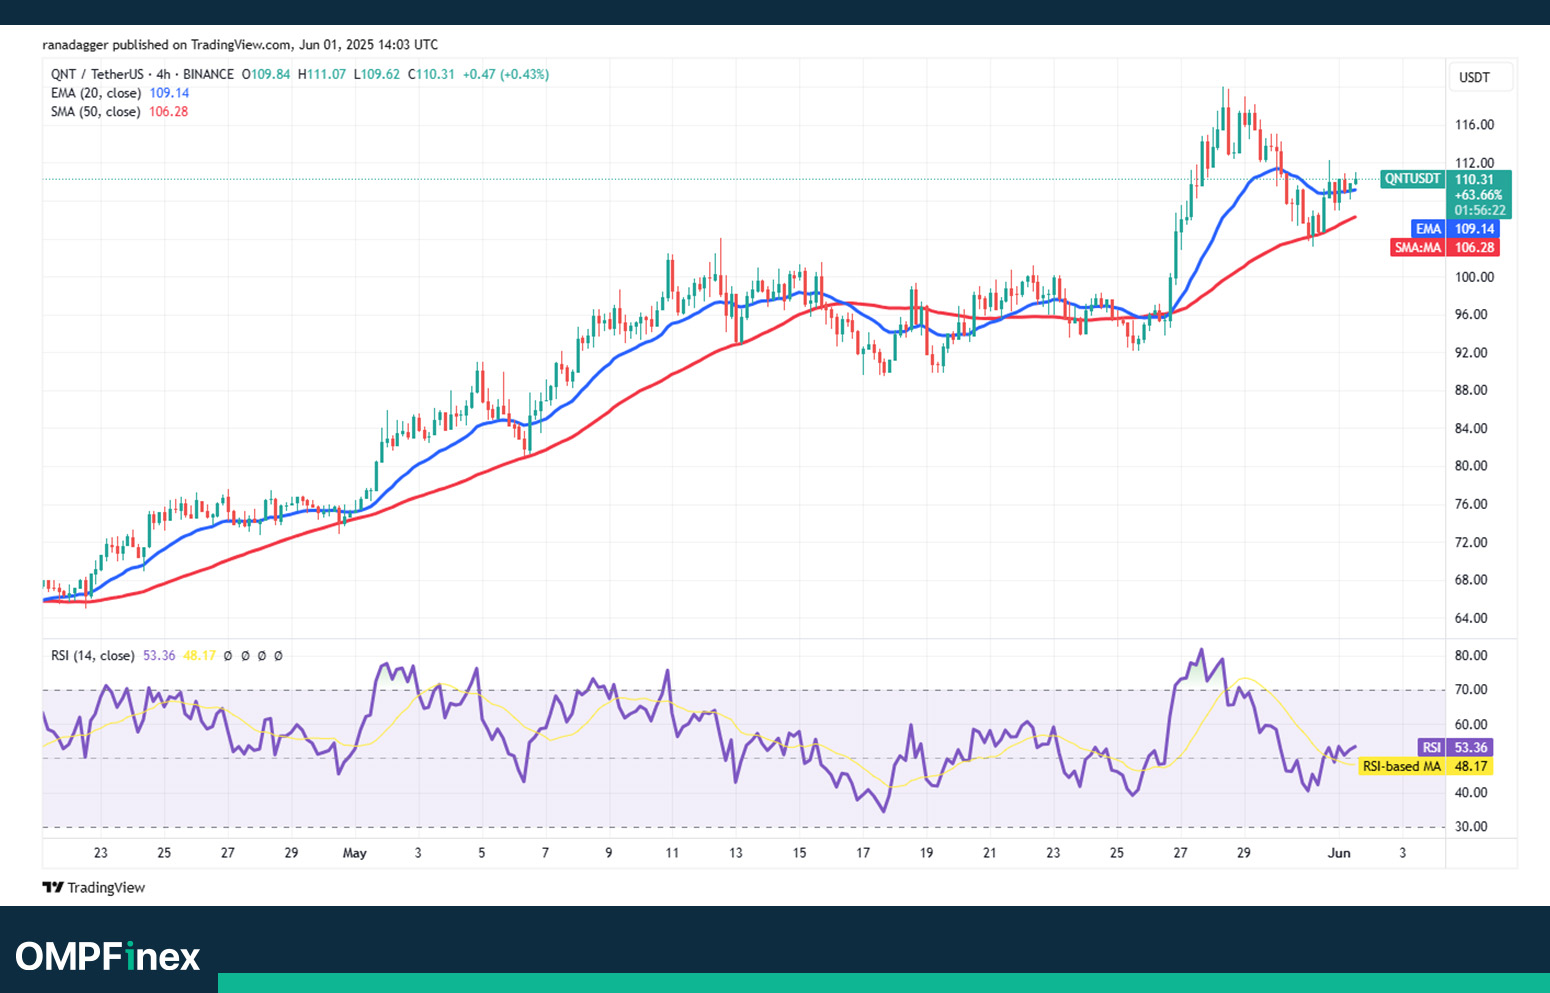Click the blue EMA label tag
This screenshot has height=993, width=1550.
(1428, 229)
